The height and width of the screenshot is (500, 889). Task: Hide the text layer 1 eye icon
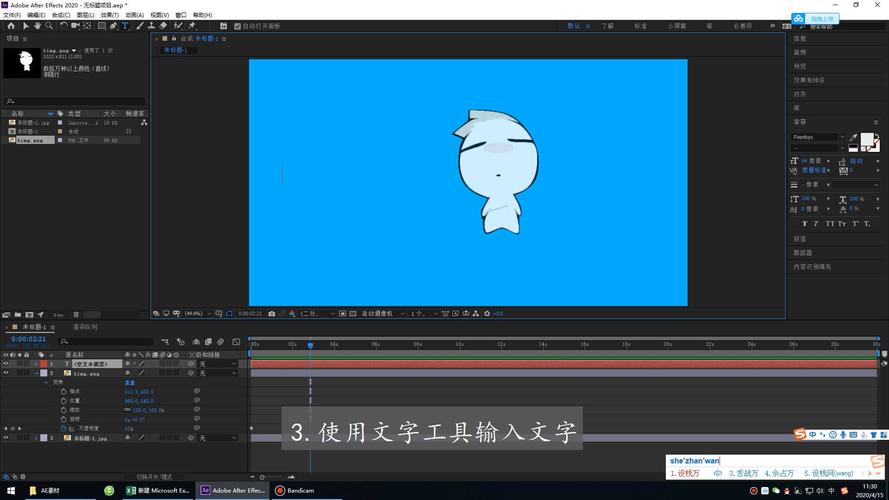click(6, 364)
